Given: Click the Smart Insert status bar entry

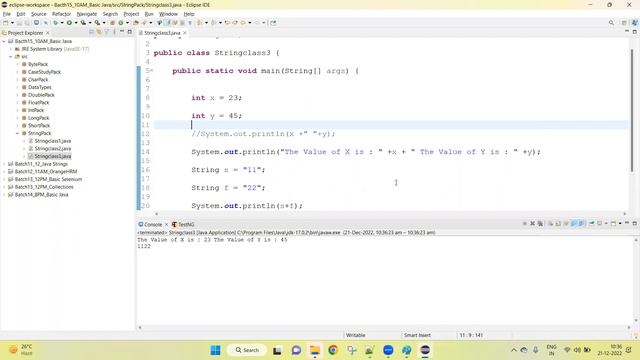Looking at the screenshot, I should tap(417, 335).
